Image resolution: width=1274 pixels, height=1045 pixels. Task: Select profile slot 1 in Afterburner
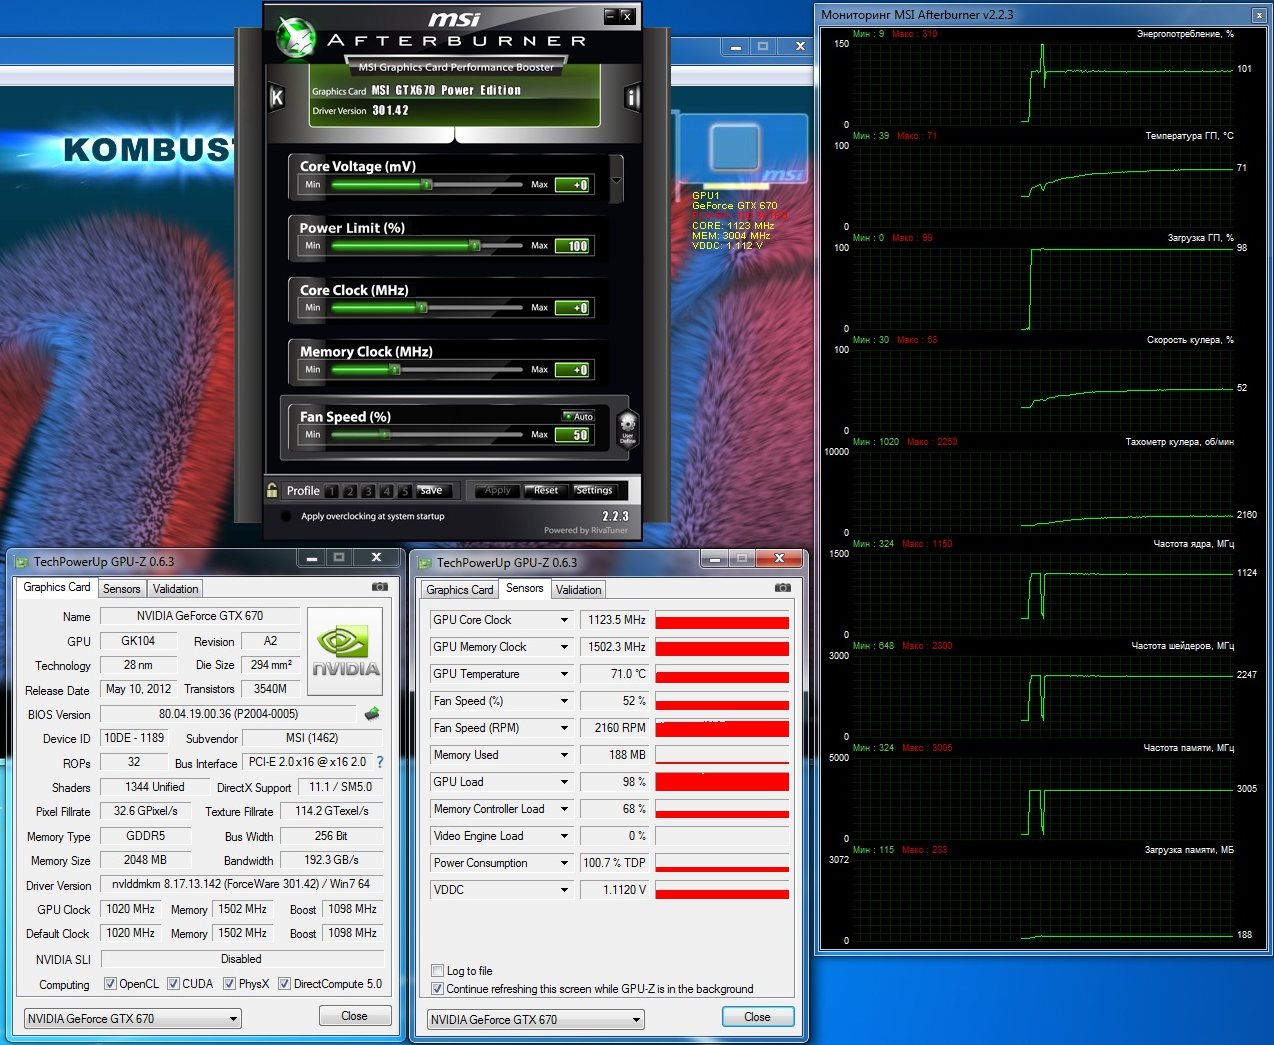[332, 491]
